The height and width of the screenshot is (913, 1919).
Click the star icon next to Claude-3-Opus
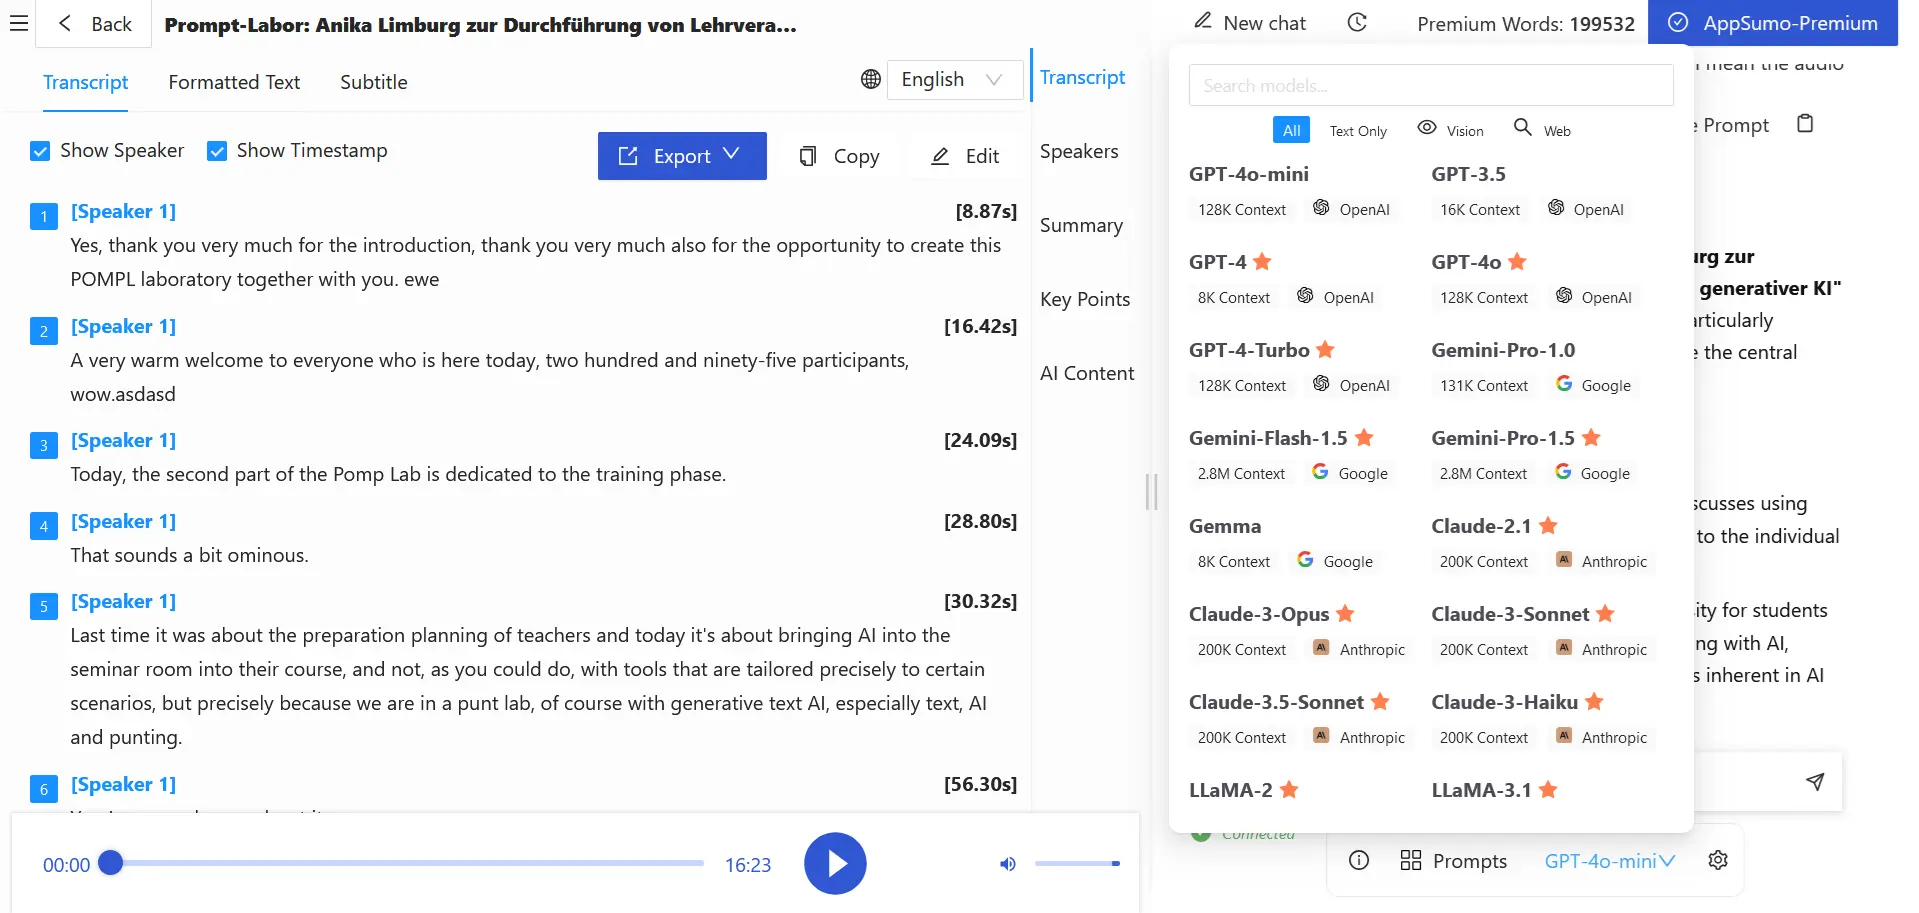pyautogui.click(x=1345, y=613)
